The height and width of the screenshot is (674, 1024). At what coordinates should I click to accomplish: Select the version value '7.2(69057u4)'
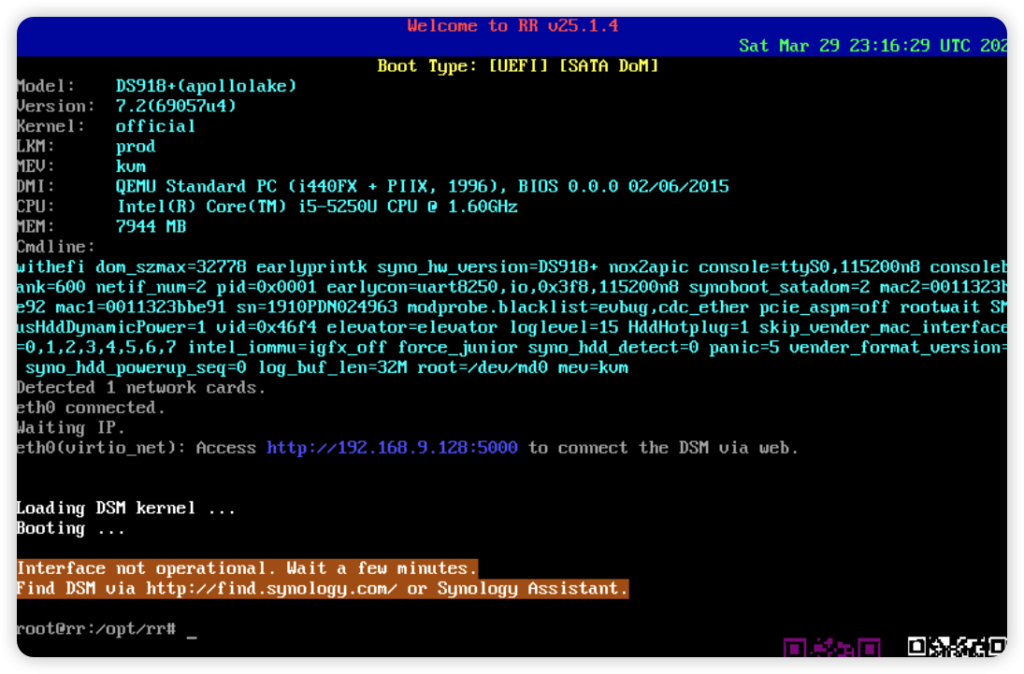tap(176, 106)
